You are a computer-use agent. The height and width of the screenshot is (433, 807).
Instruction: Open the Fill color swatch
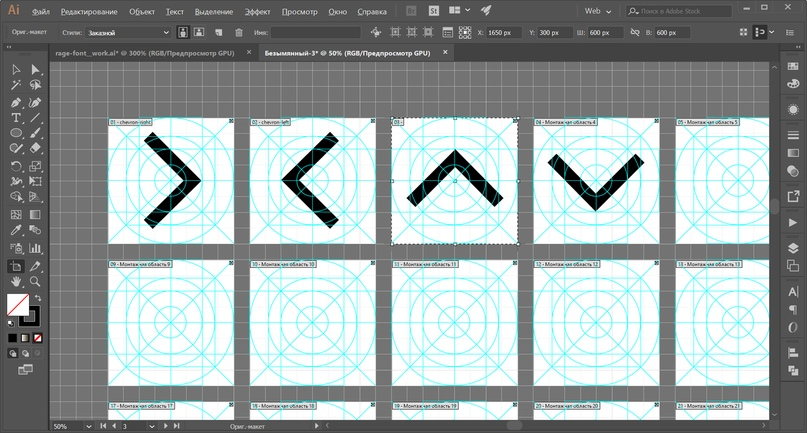point(17,305)
